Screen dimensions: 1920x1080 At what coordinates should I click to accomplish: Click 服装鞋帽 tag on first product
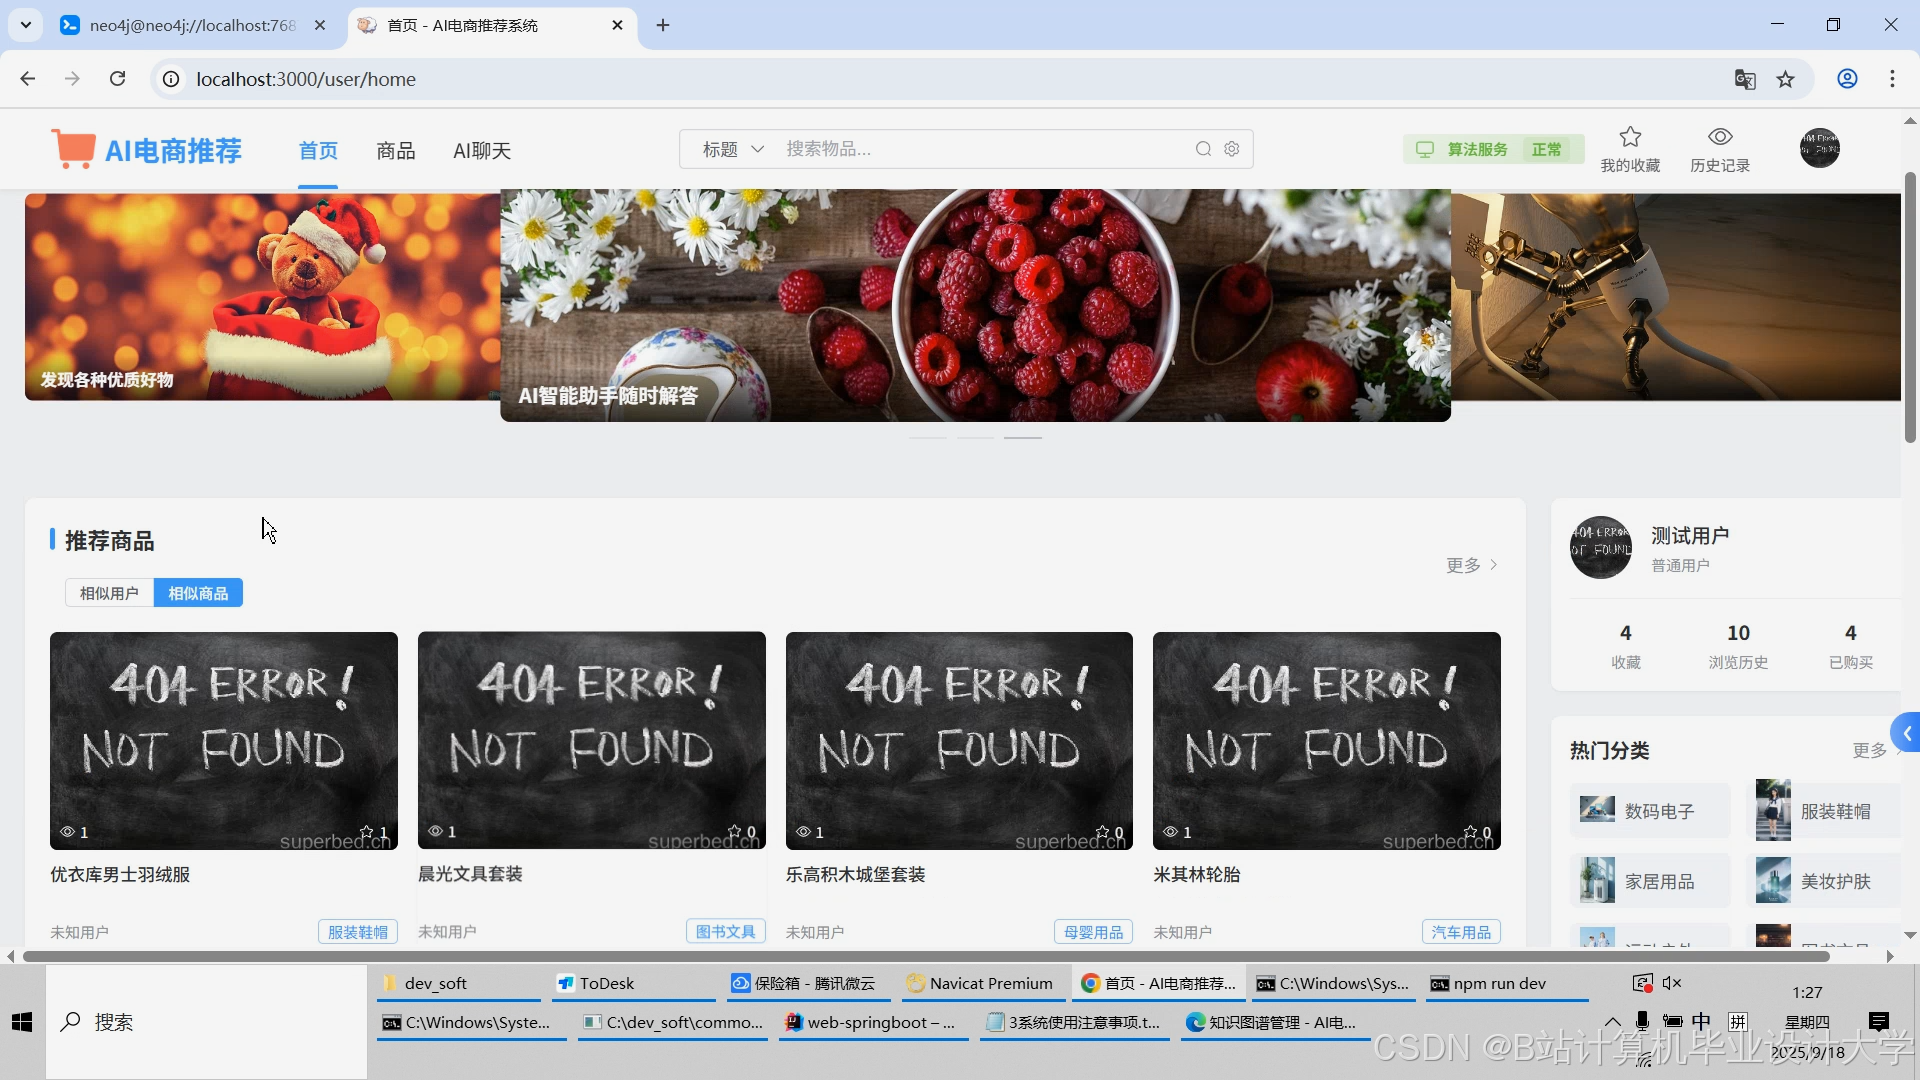point(358,932)
